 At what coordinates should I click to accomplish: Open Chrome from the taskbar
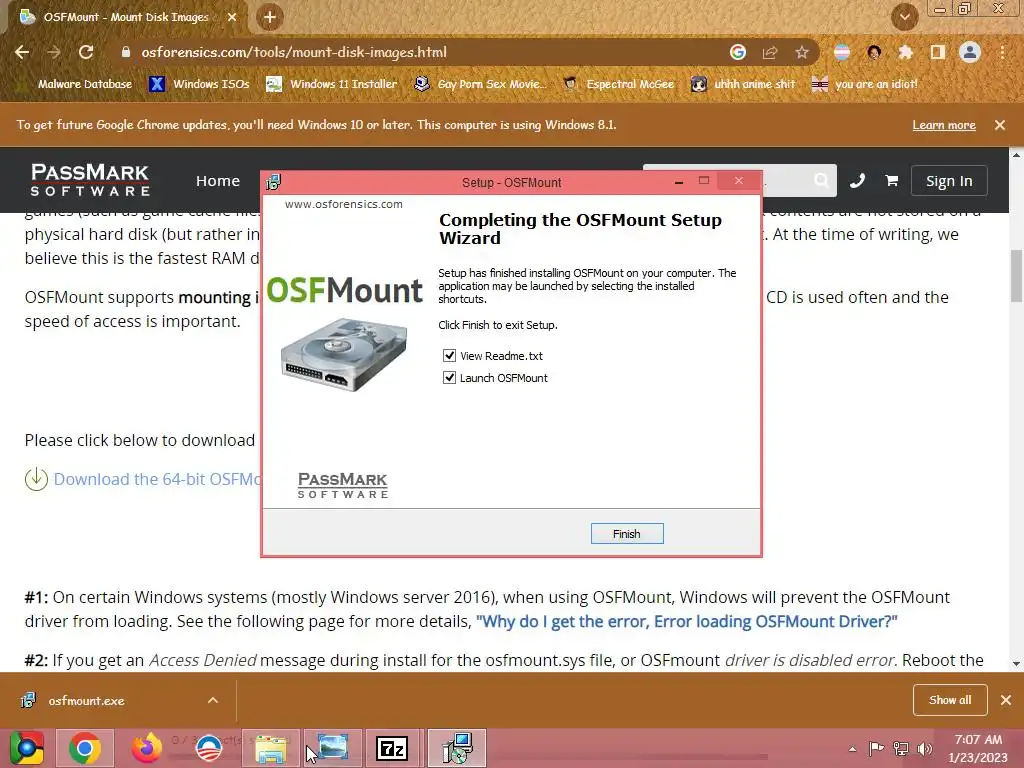tap(85, 748)
